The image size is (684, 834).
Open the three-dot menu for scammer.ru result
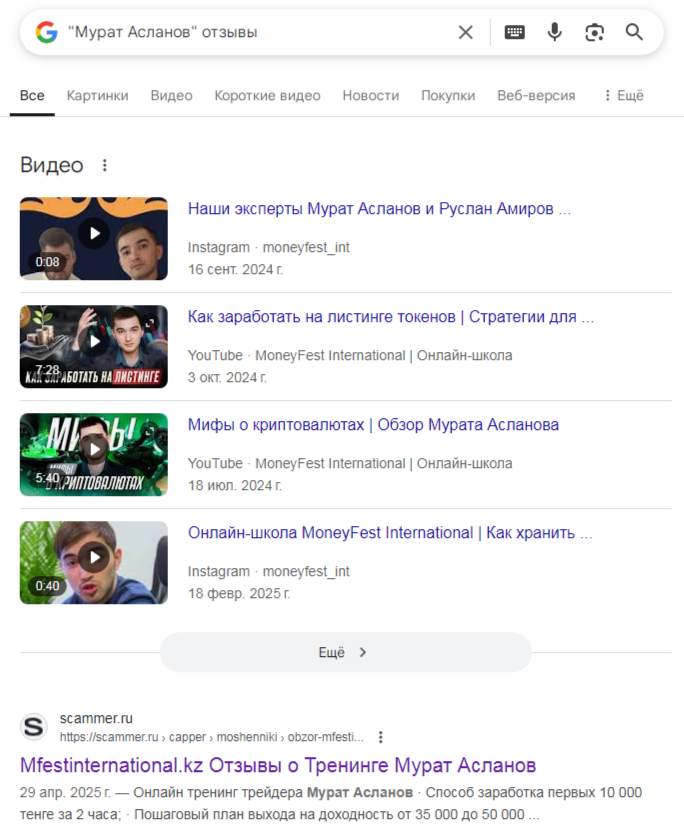(x=380, y=737)
